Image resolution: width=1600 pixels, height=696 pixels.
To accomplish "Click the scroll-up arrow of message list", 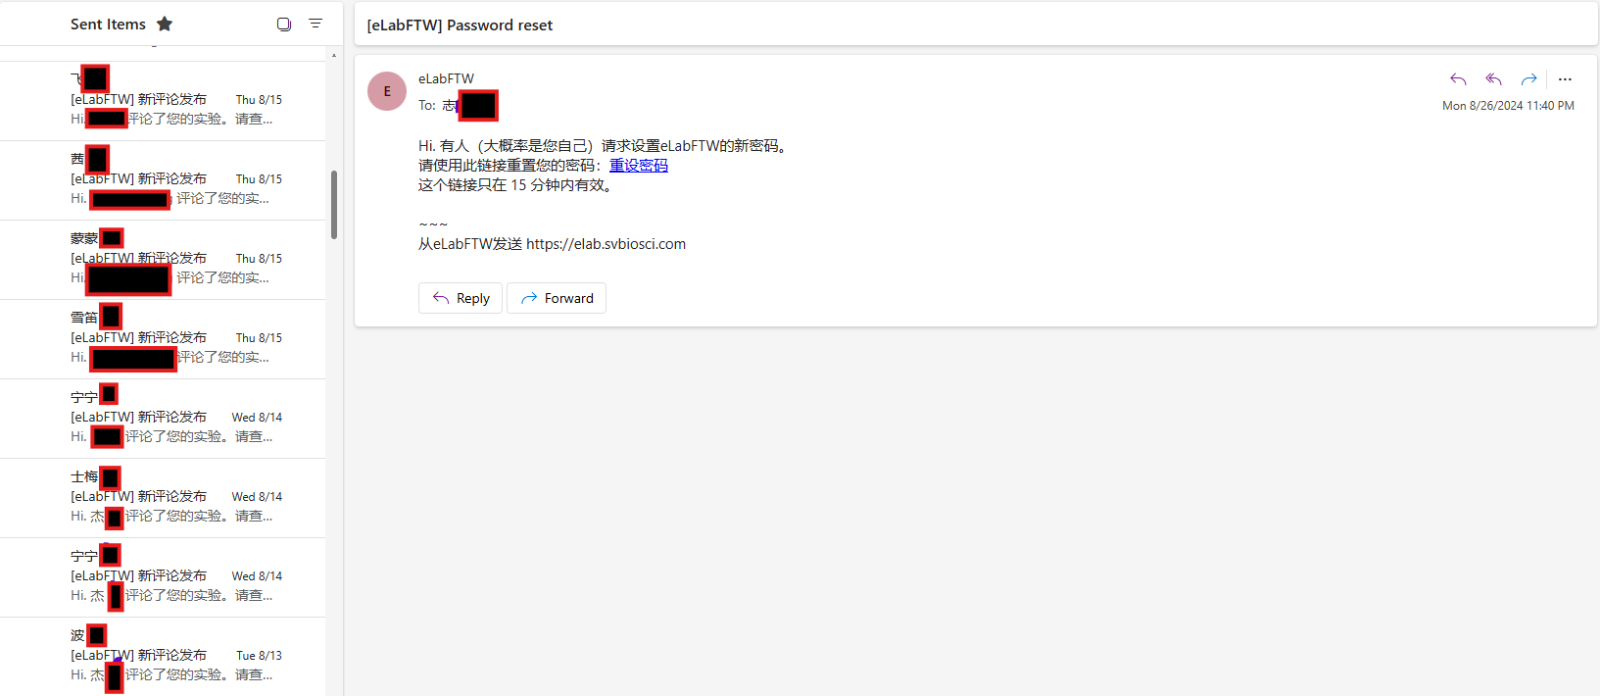I will point(334,55).
